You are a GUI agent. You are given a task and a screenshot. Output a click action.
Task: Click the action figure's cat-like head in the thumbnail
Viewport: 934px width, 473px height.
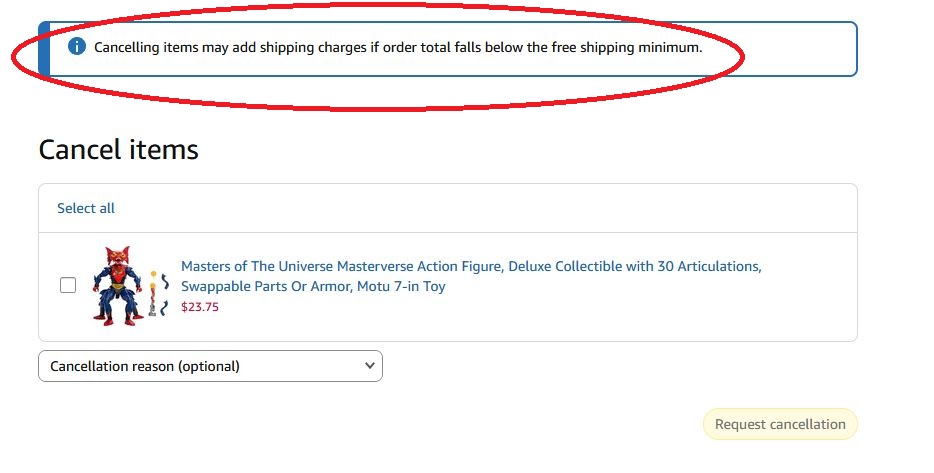[x=117, y=256]
